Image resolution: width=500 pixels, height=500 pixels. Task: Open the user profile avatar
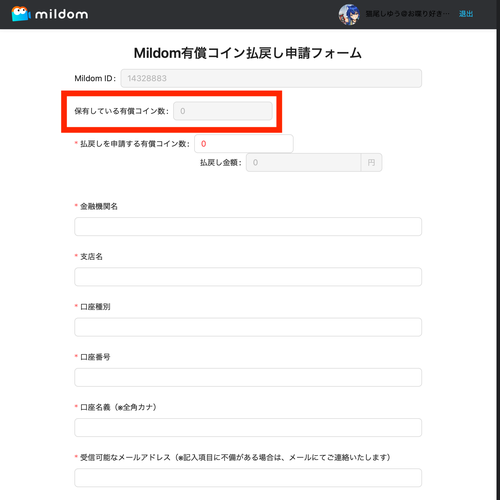(349, 14)
